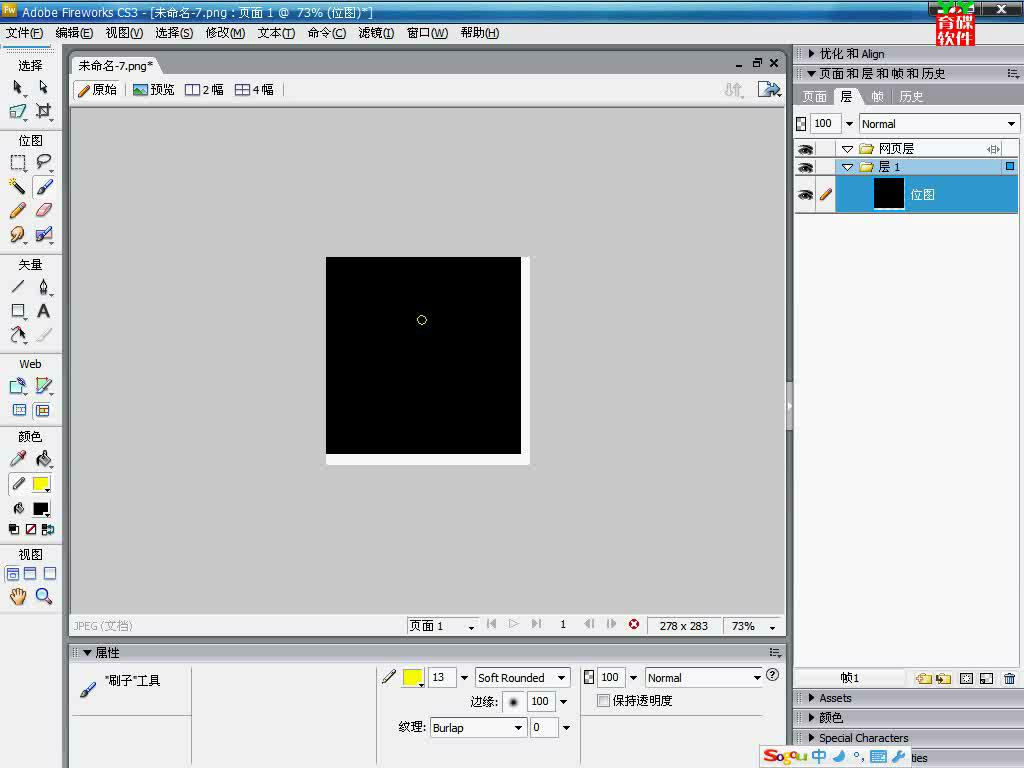The width and height of the screenshot is (1024, 768).
Task: Open the yellow stroke color swatch in toolbox
Action: 41,484
